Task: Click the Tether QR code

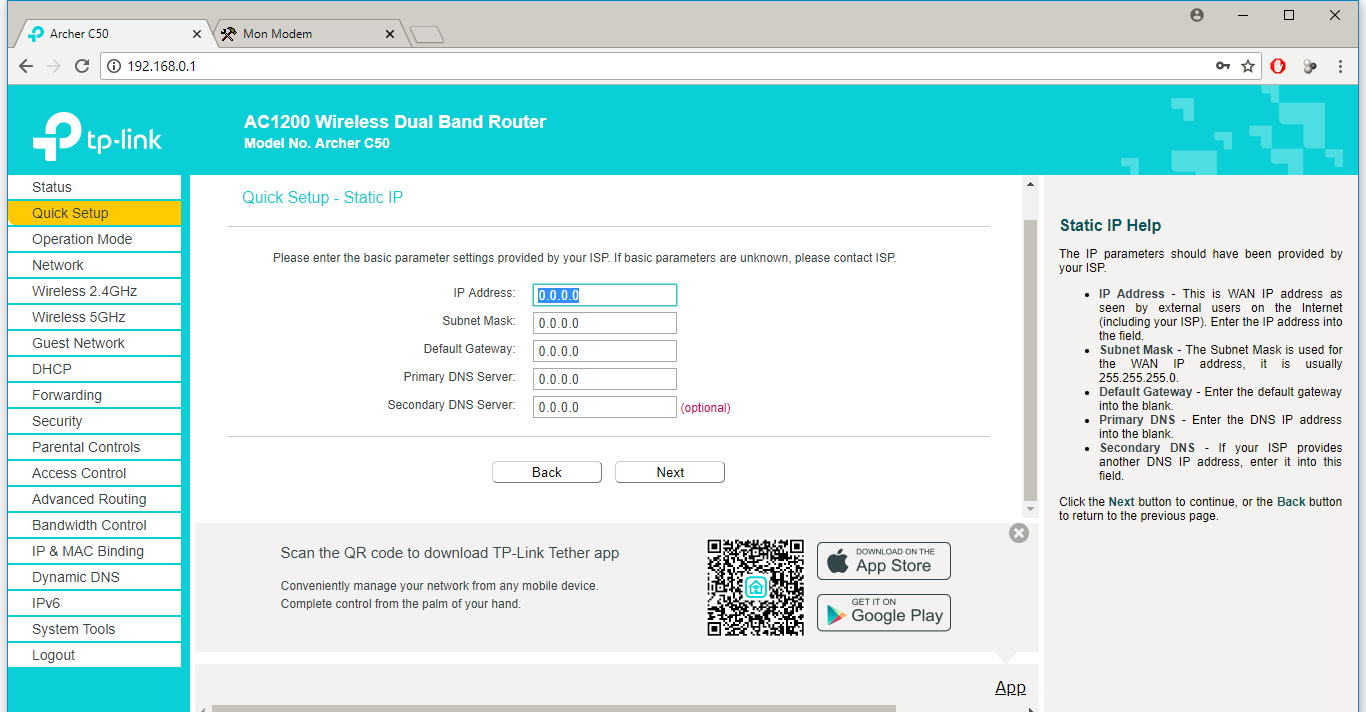Action: coord(755,587)
